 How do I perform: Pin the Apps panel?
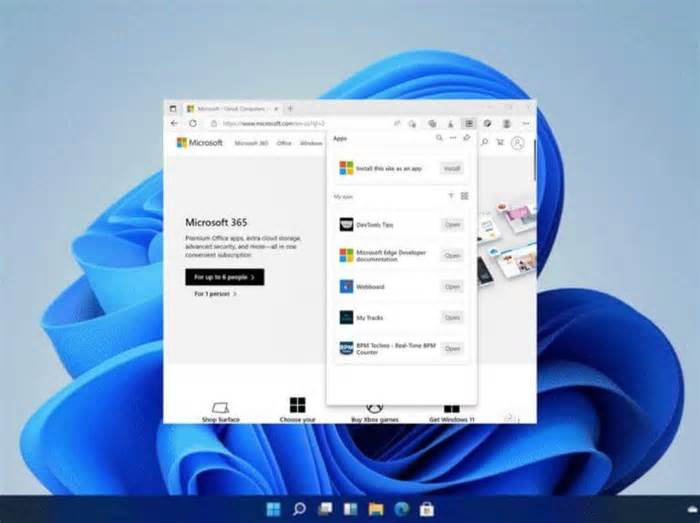point(467,138)
